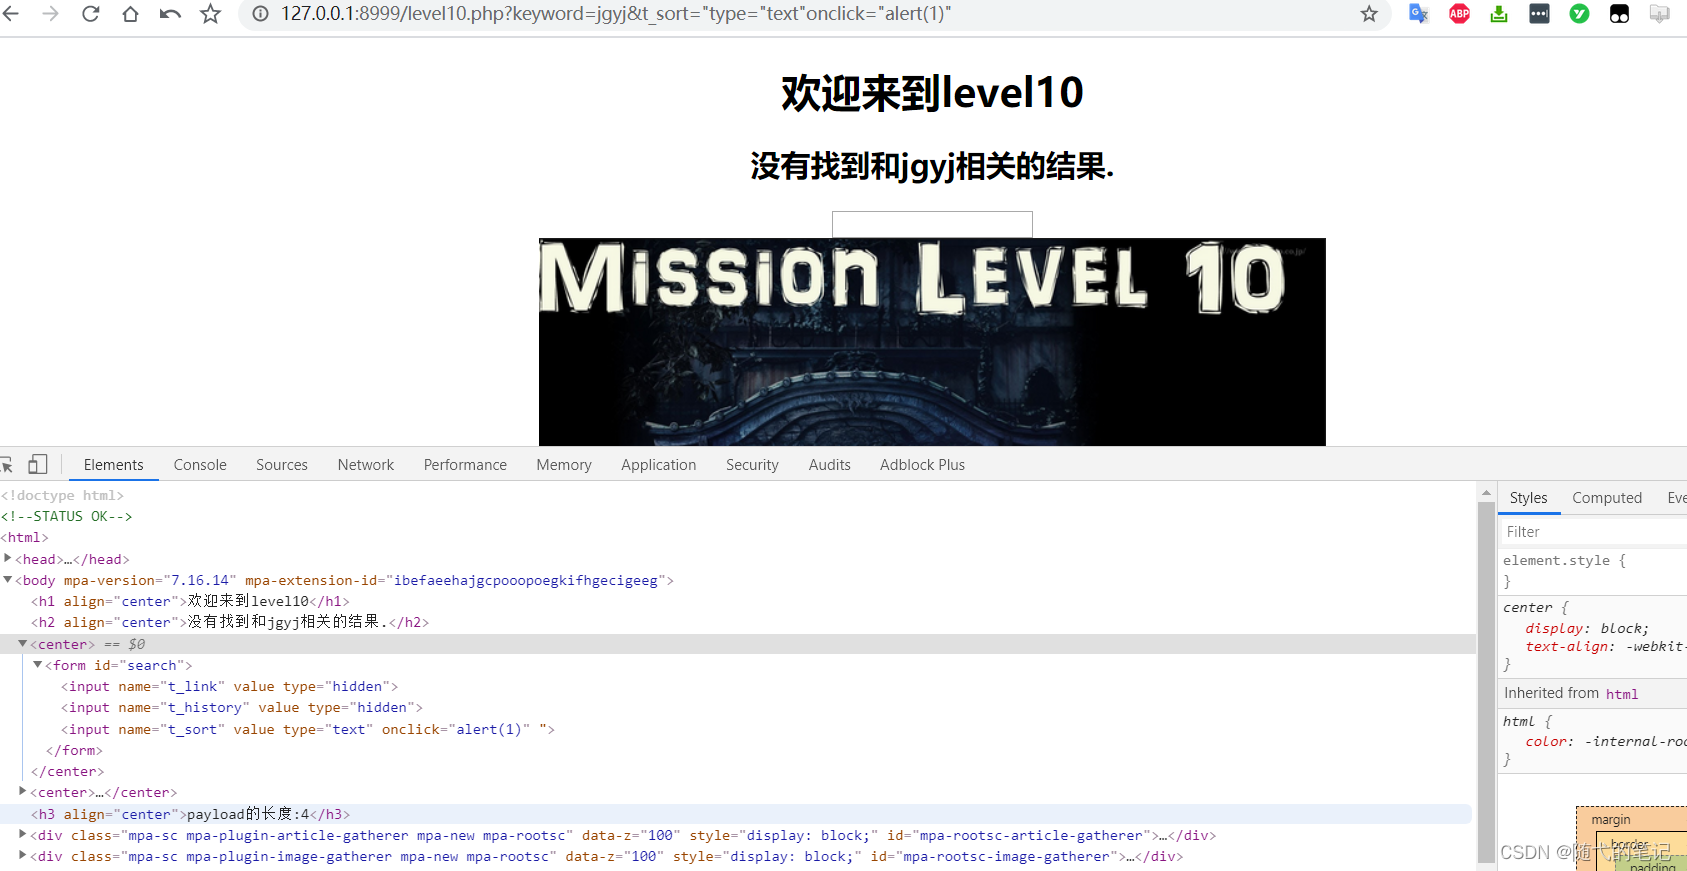Click the Mission Level 10 image
The height and width of the screenshot is (871, 1687).
point(932,342)
